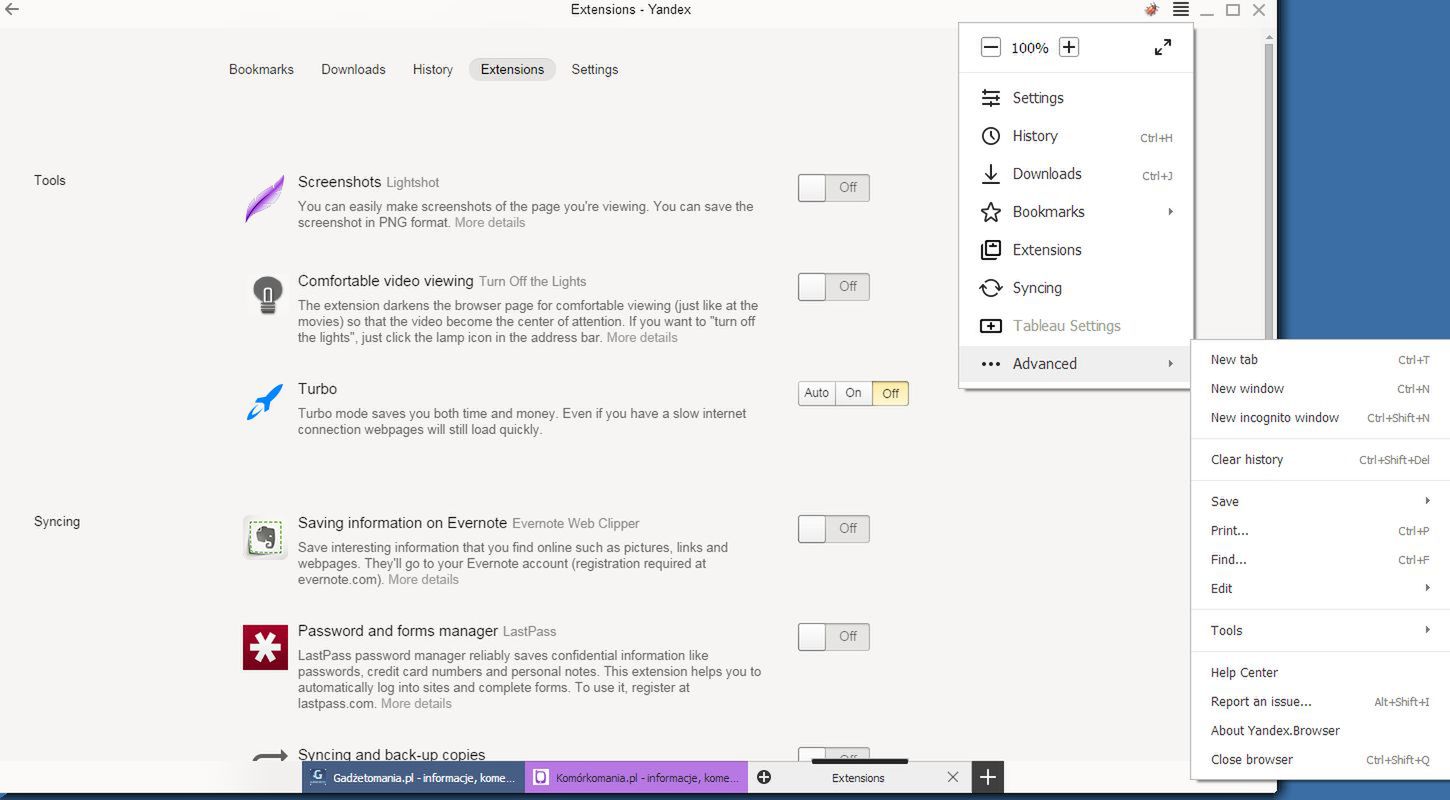
Task: Switch to the Downloads page tab
Action: [353, 69]
